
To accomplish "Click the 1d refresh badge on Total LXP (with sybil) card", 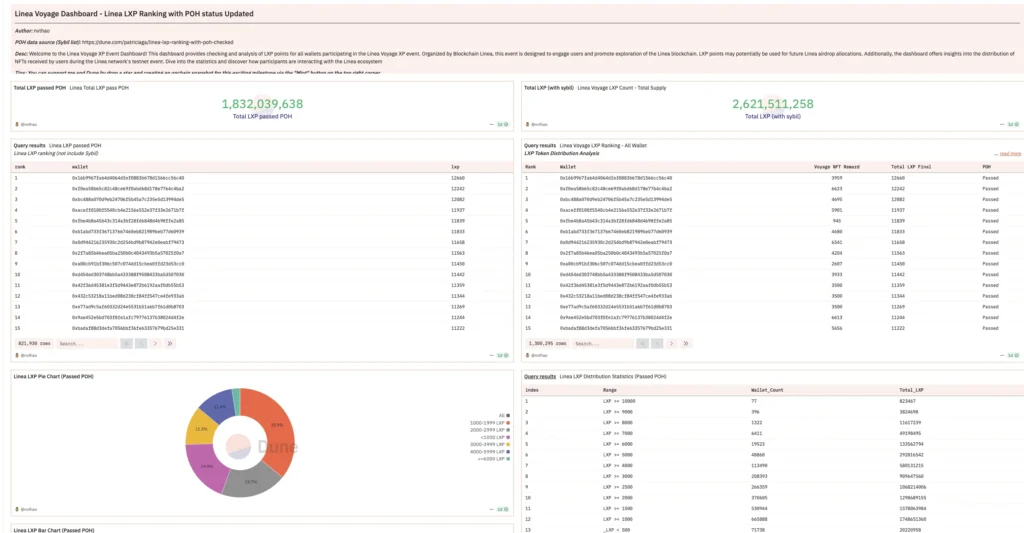I will (1012, 124).
